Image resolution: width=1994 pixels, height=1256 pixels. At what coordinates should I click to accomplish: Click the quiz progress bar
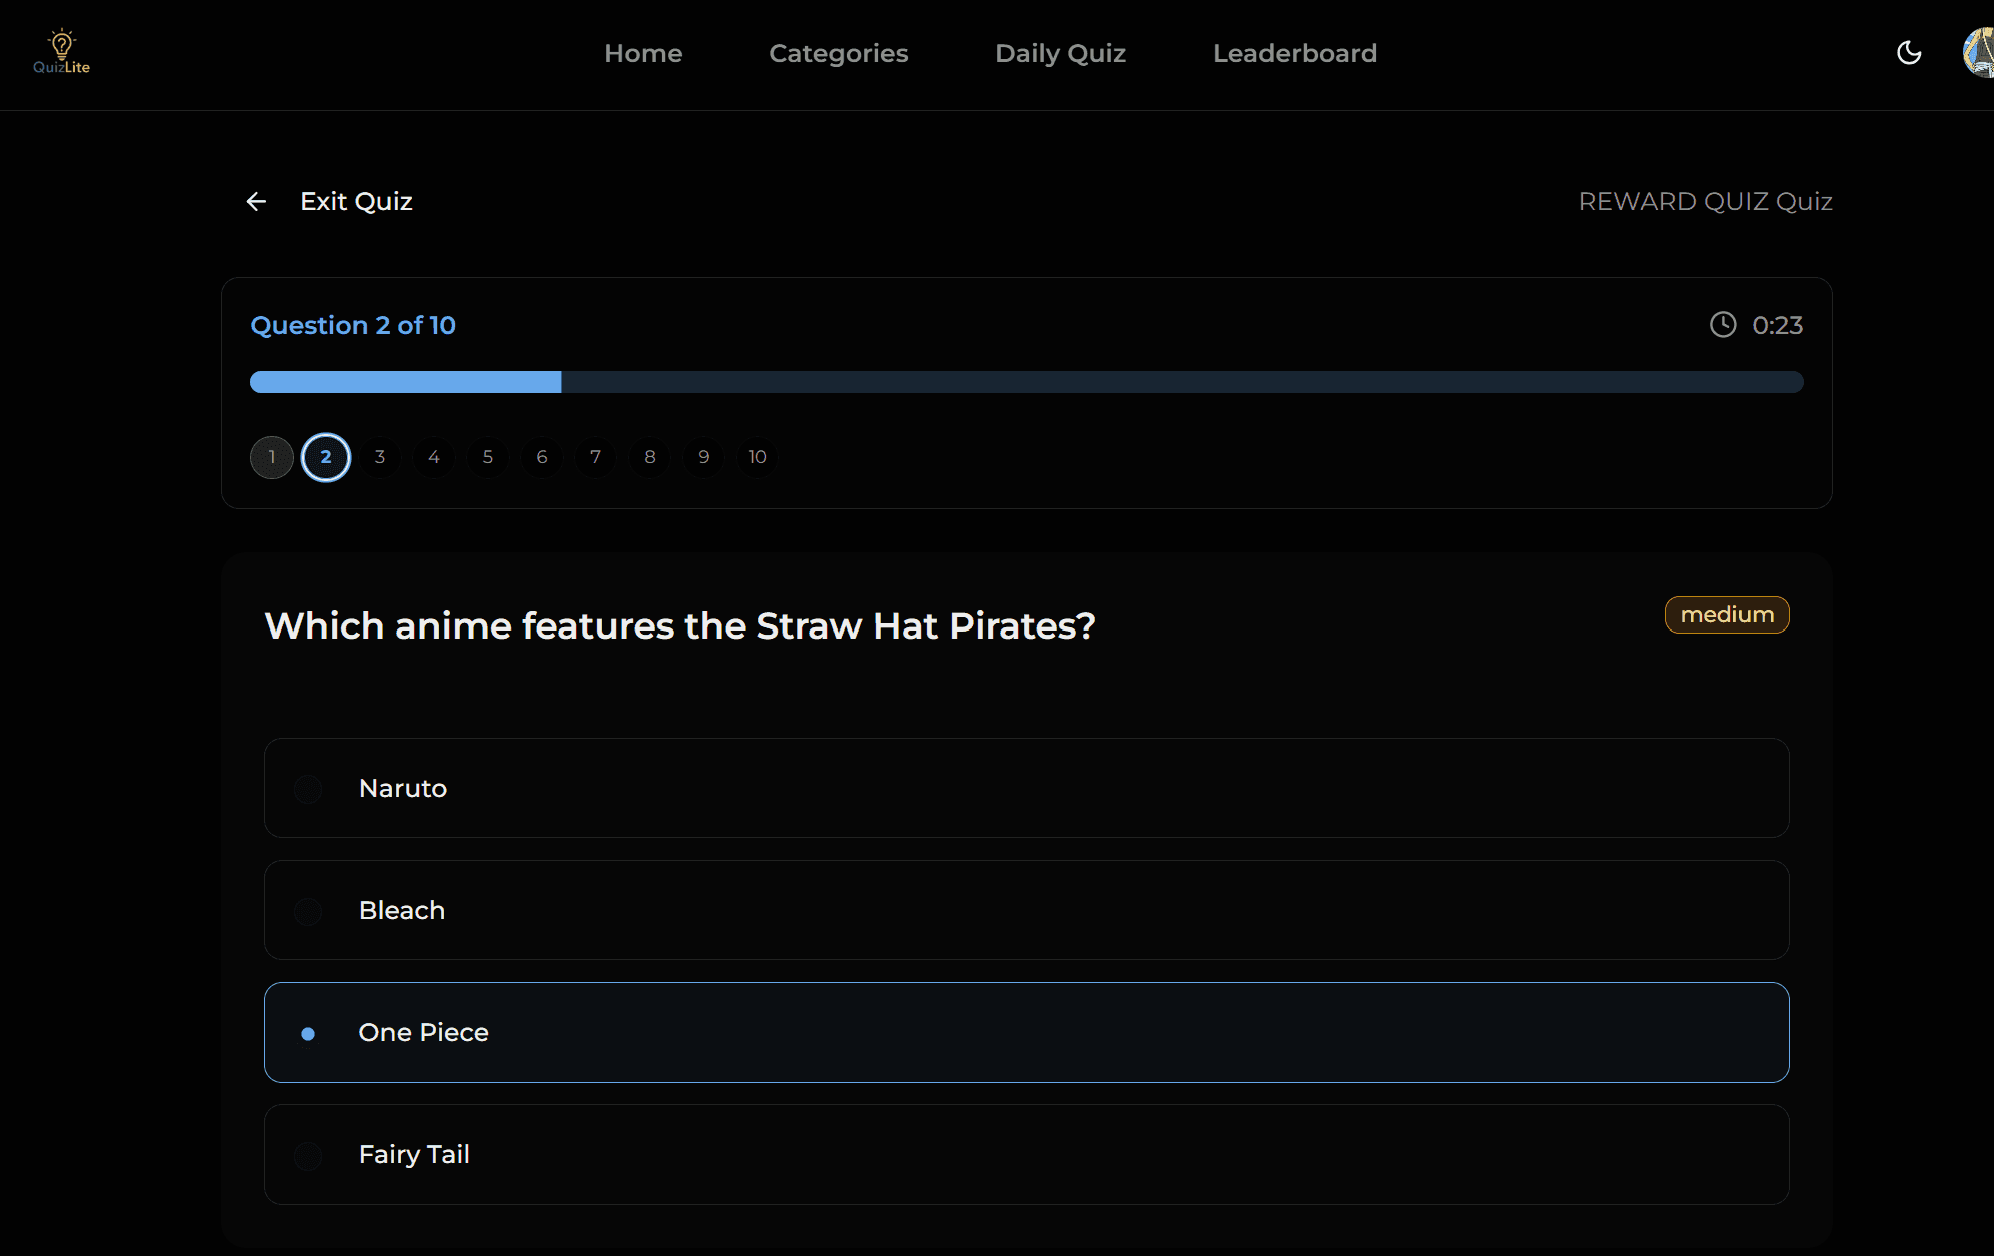(x=1026, y=382)
